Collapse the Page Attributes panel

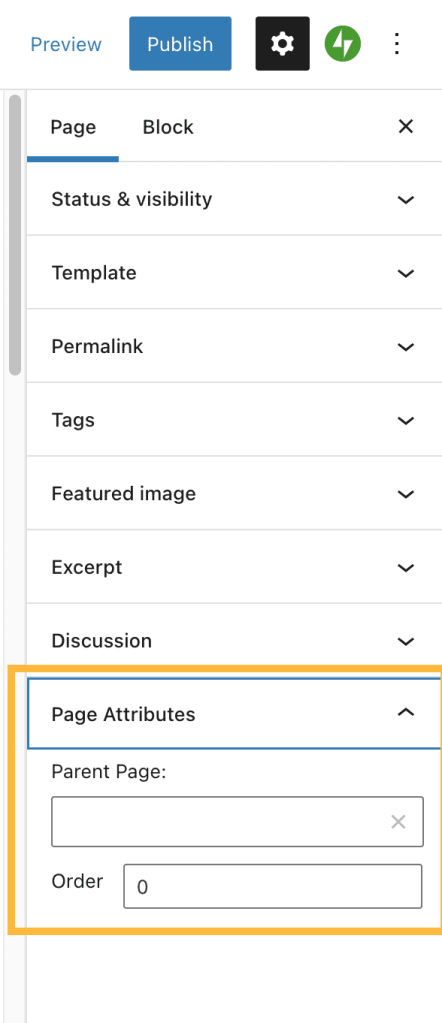tap(234, 714)
